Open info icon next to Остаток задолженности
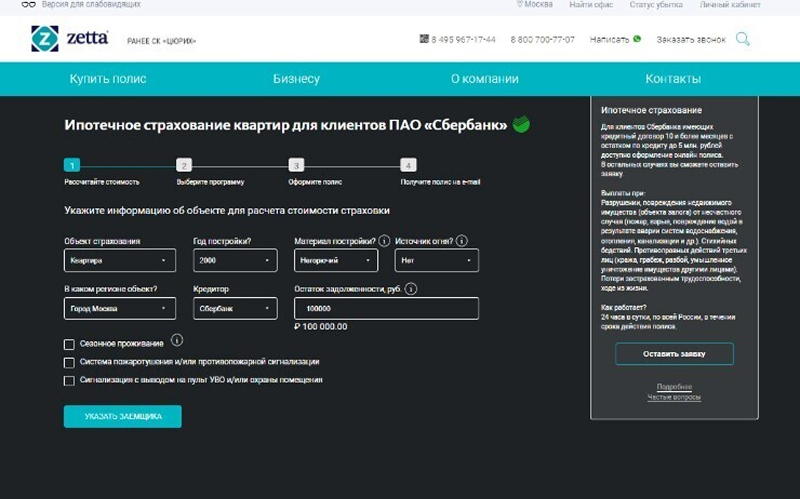This screenshot has width=800, height=499. coord(411,289)
